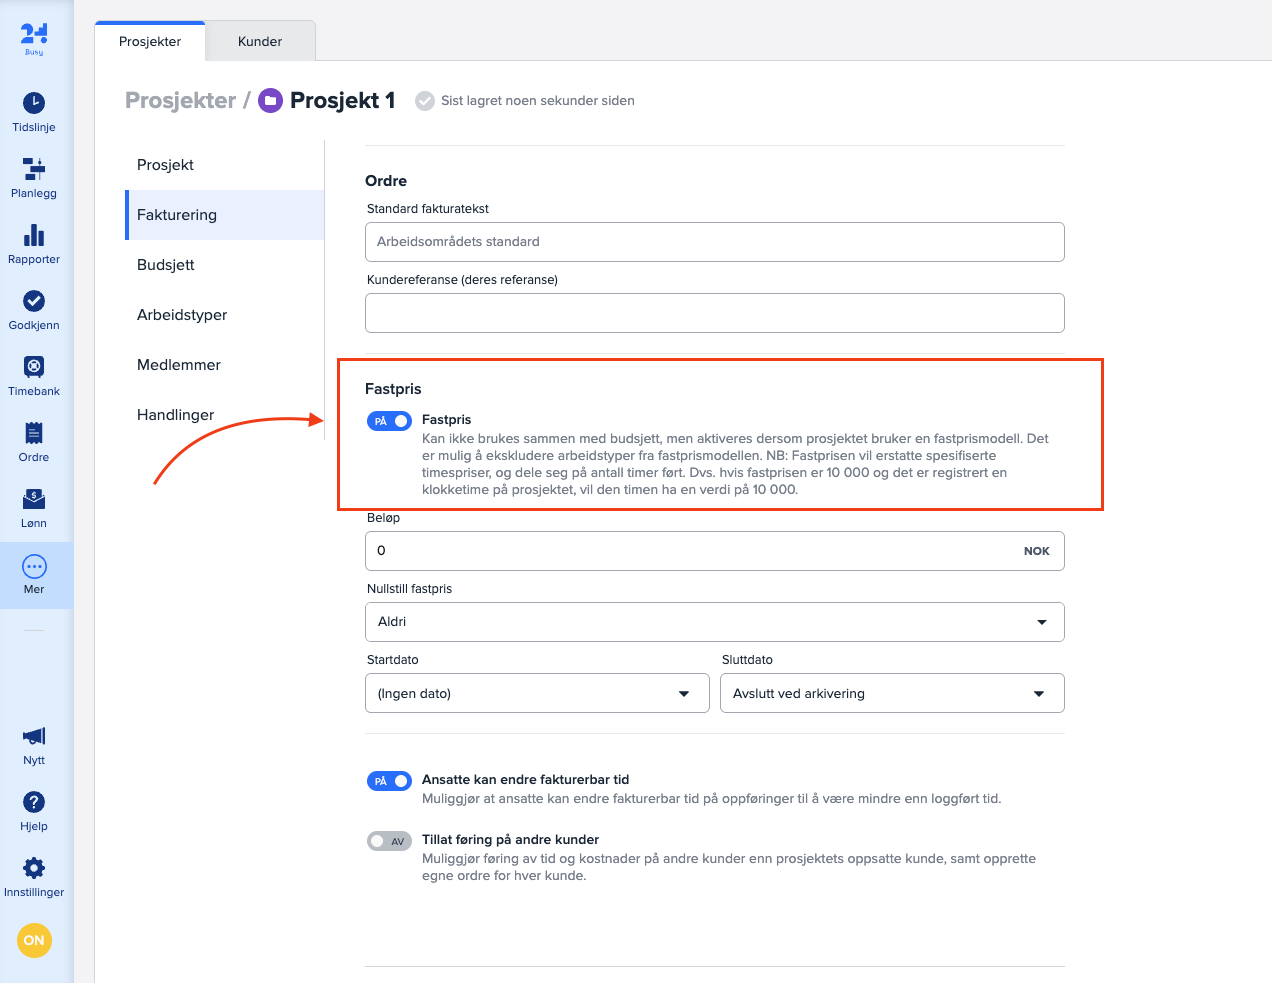The image size is (1272, 983).
Task: Open the Sluttdato dropdown
Action: 891,693
